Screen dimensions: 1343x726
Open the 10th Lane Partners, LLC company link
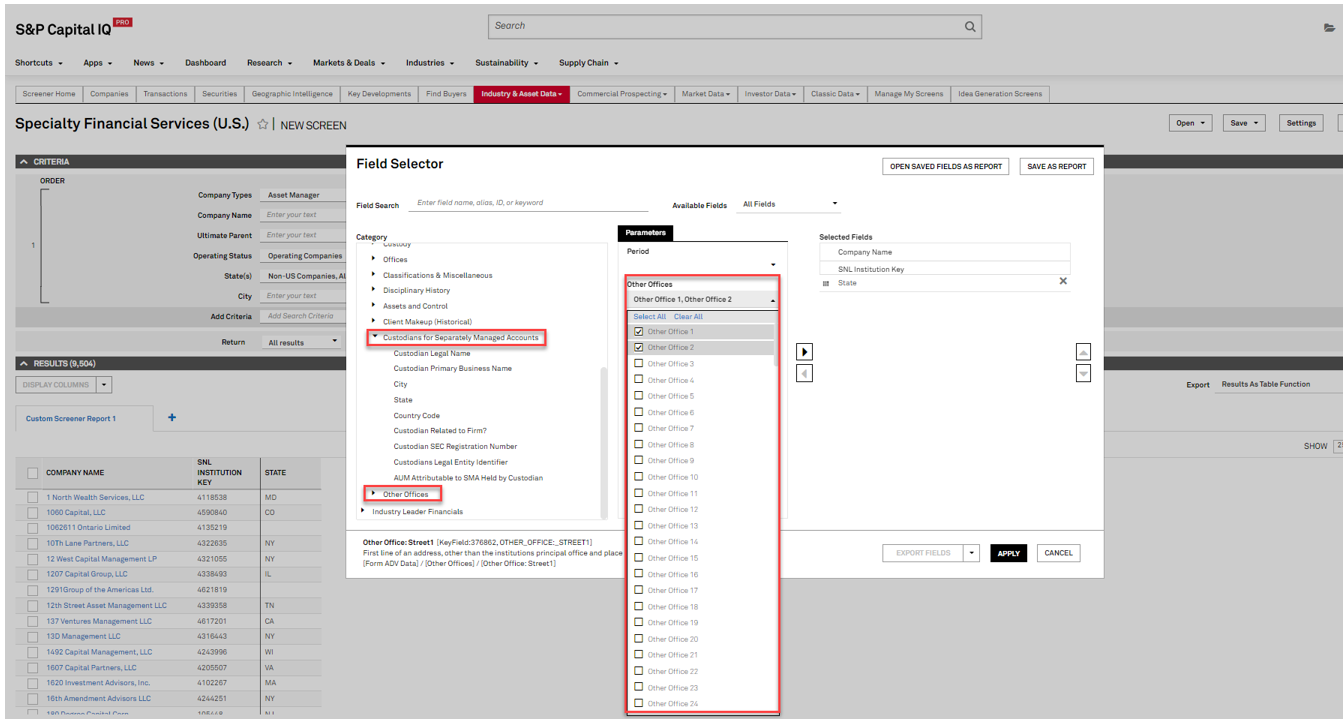87,543
